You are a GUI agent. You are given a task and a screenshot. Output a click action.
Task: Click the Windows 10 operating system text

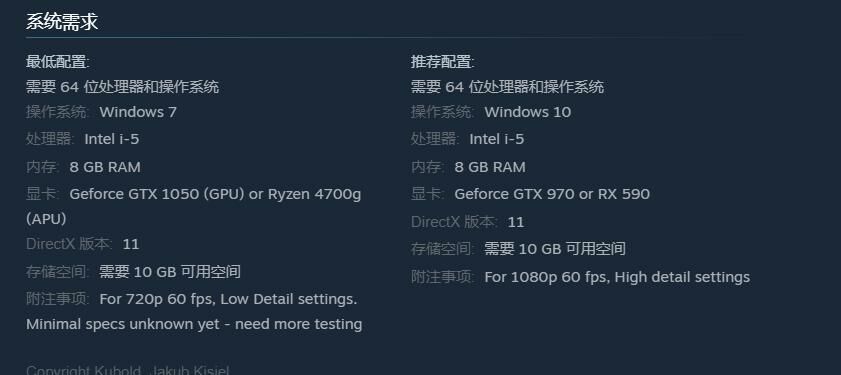tap(527, 112)
